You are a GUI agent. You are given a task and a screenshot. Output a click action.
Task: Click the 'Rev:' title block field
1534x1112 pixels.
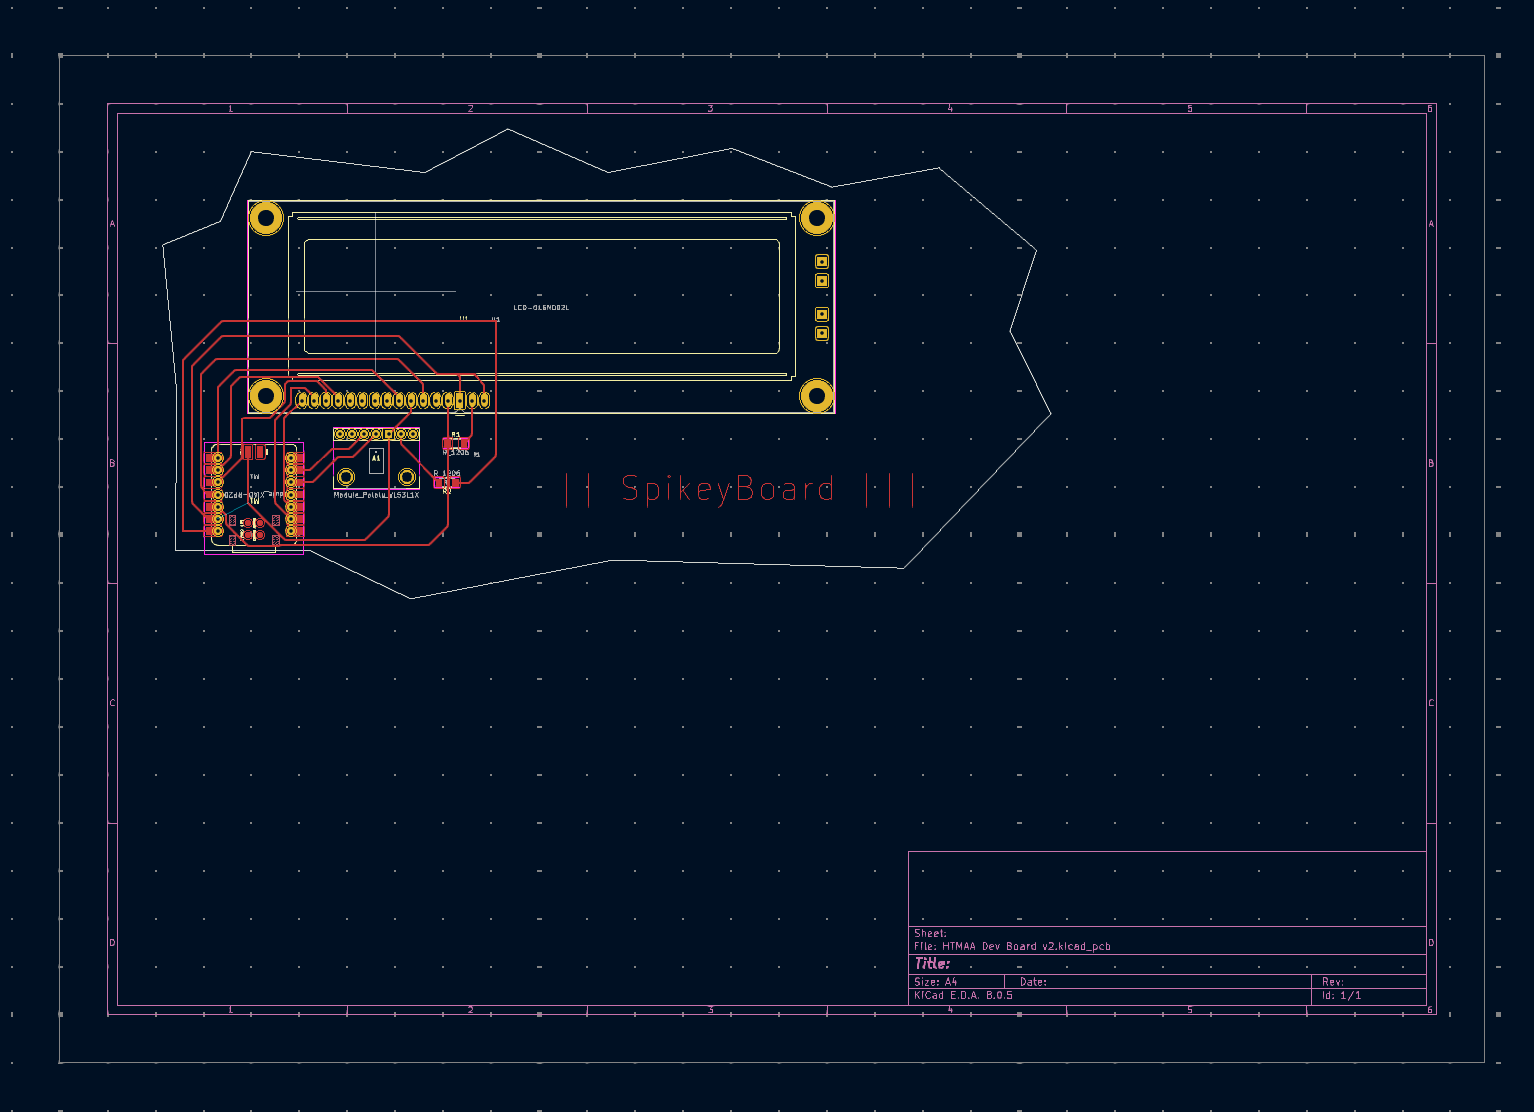click(1333, 982)
